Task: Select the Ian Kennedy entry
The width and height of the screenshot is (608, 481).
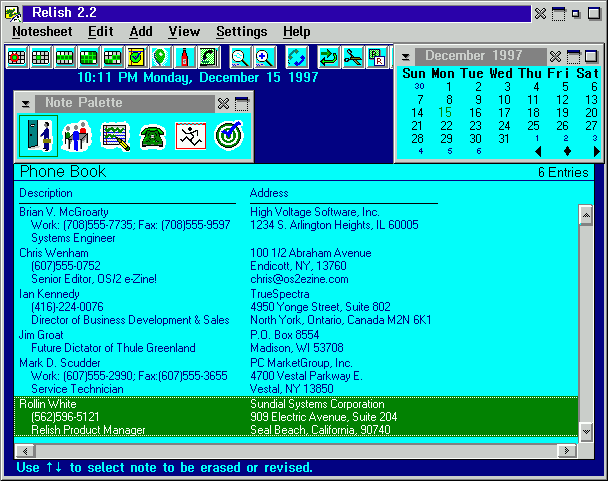Action: click(296, 307)
